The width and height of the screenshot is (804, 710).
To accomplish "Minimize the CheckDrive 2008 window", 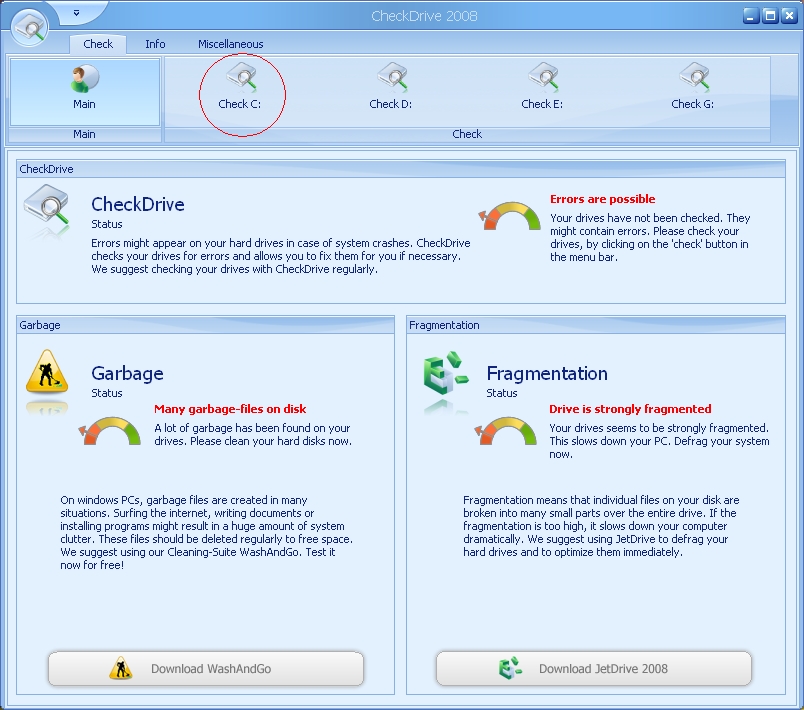I will pos(751,15).
